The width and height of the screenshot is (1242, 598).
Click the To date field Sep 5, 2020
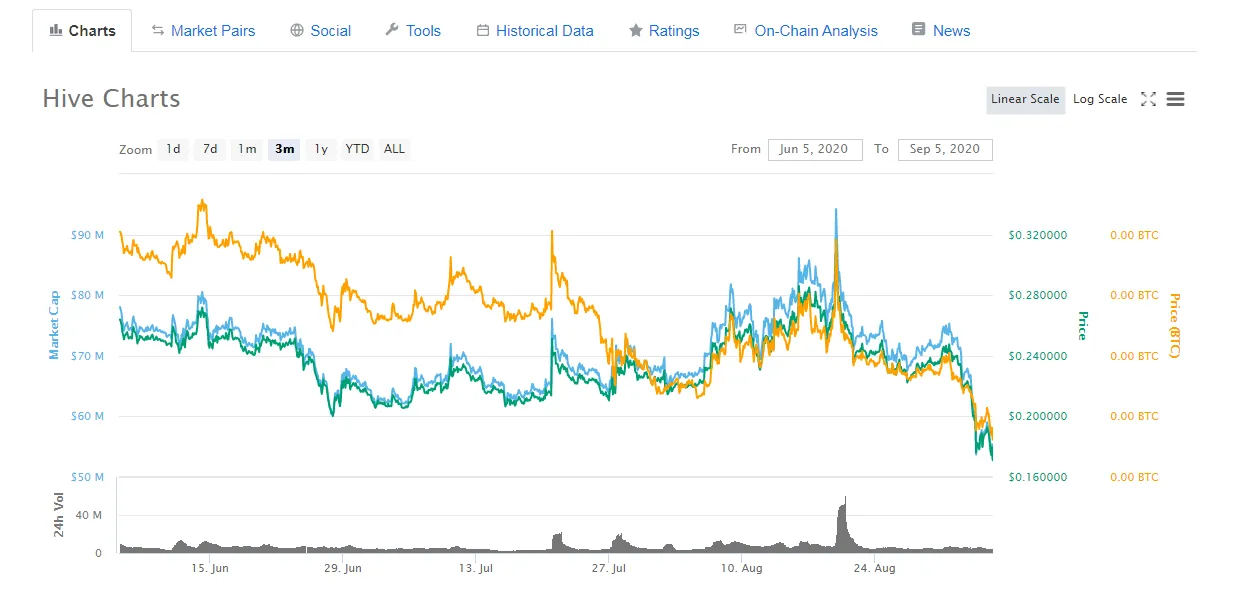point(945,149)
